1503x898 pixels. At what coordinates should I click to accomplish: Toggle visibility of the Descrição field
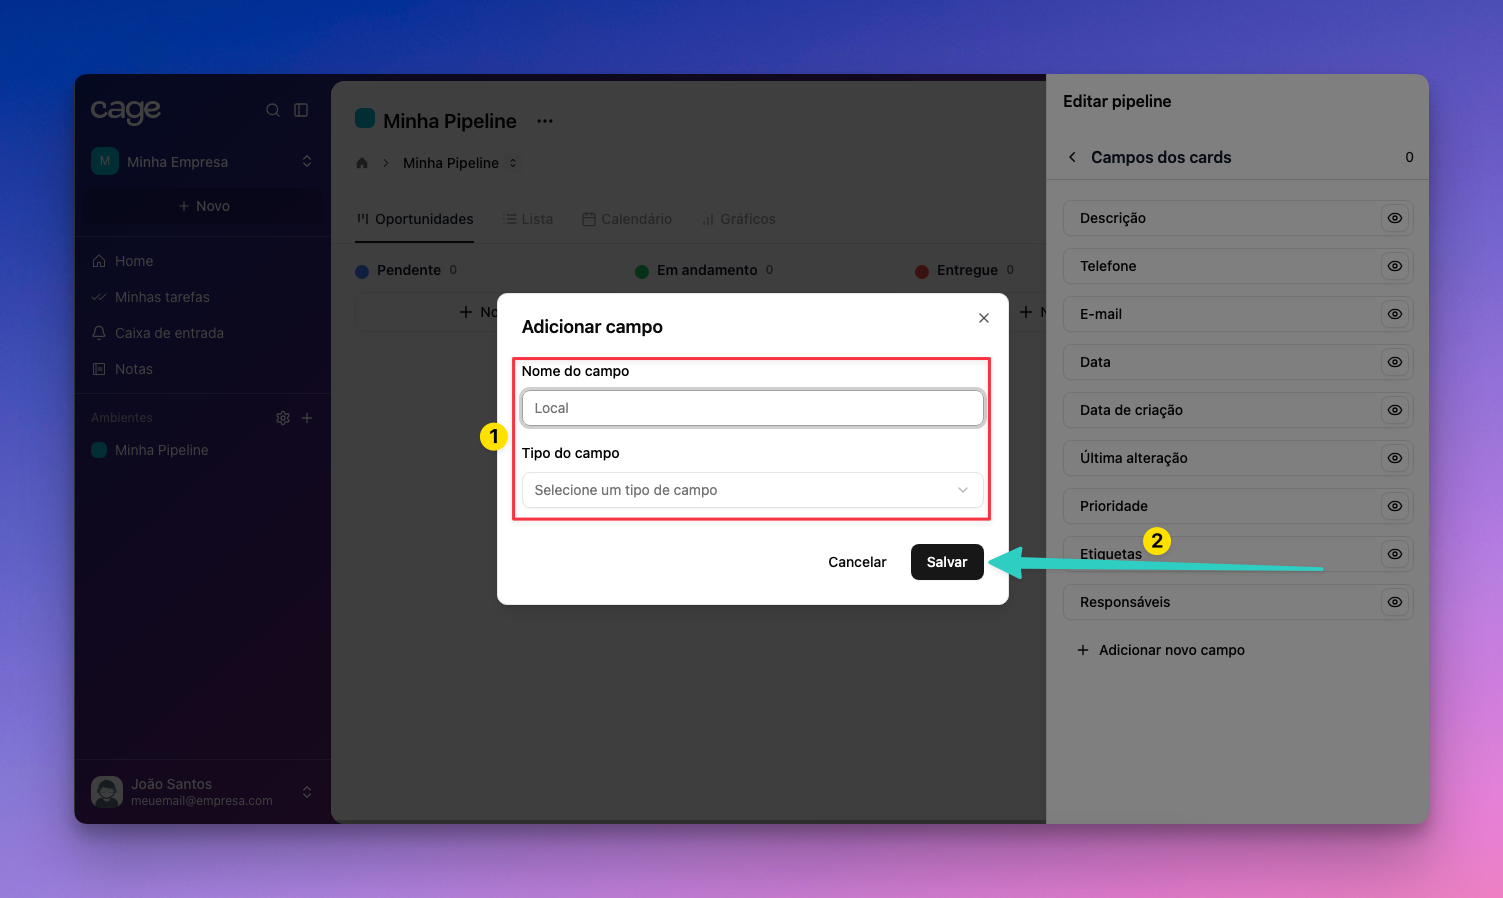pyautogui.click(x=1394, y=218)
